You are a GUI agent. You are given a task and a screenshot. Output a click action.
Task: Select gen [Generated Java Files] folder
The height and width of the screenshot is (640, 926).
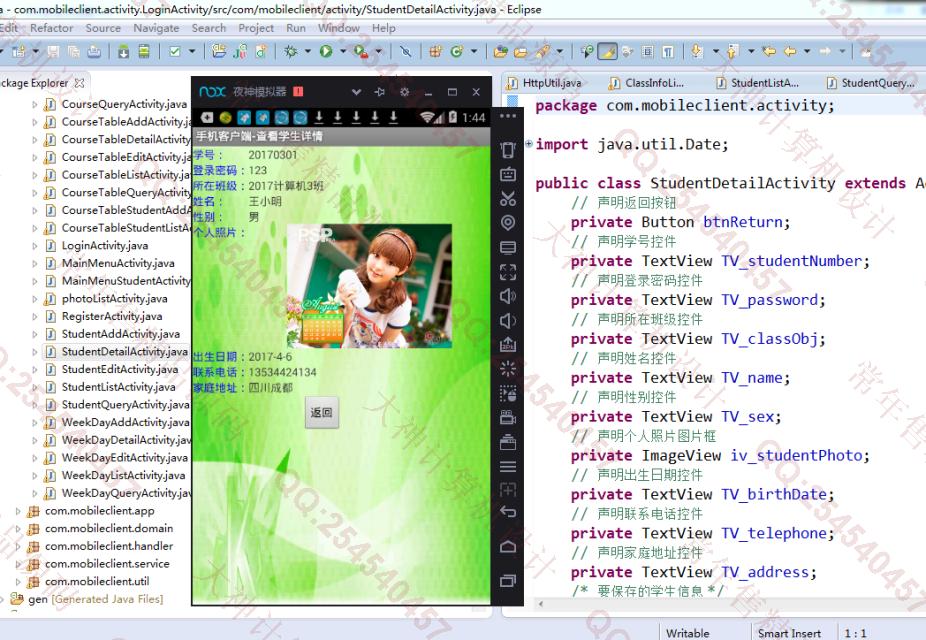click(x=96, y=599)
